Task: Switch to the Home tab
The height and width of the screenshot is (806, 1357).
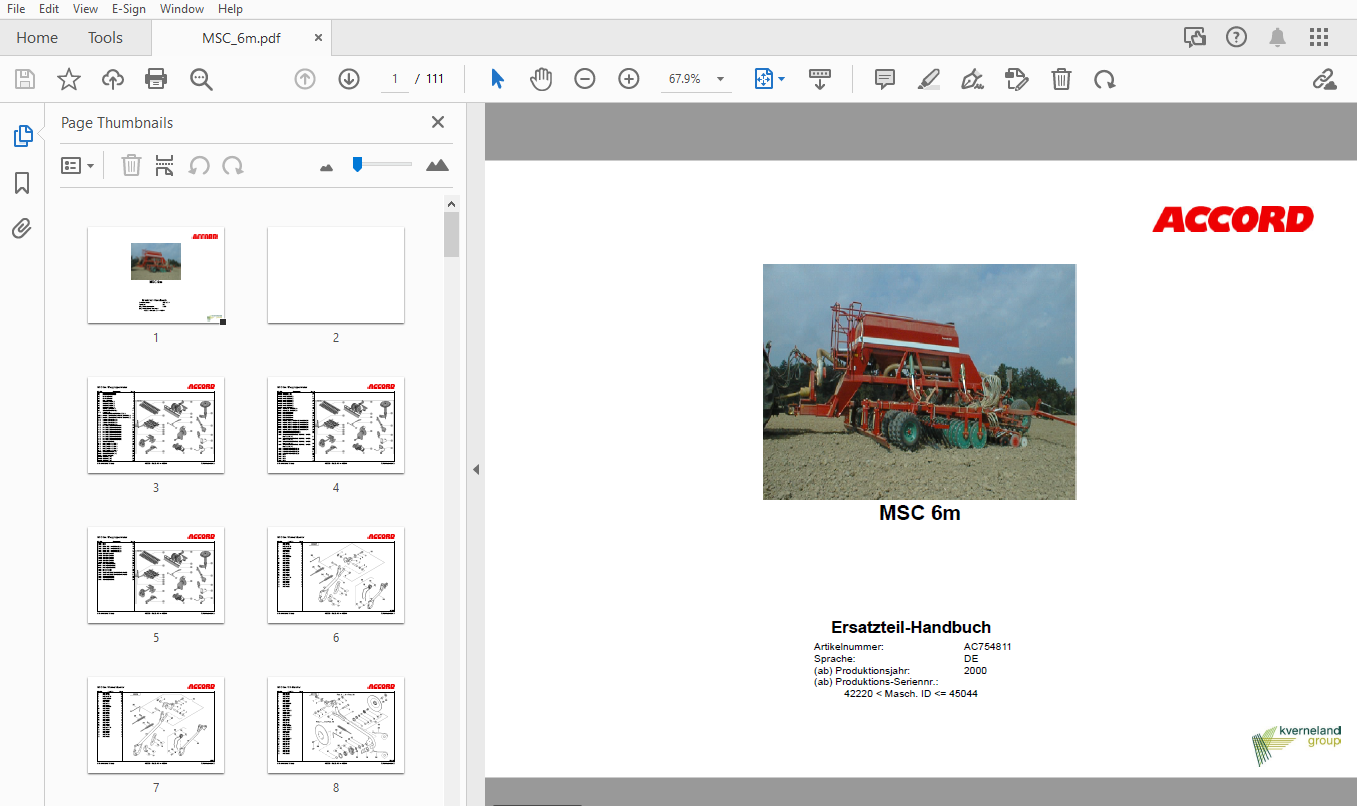Action: click(37, 38)
